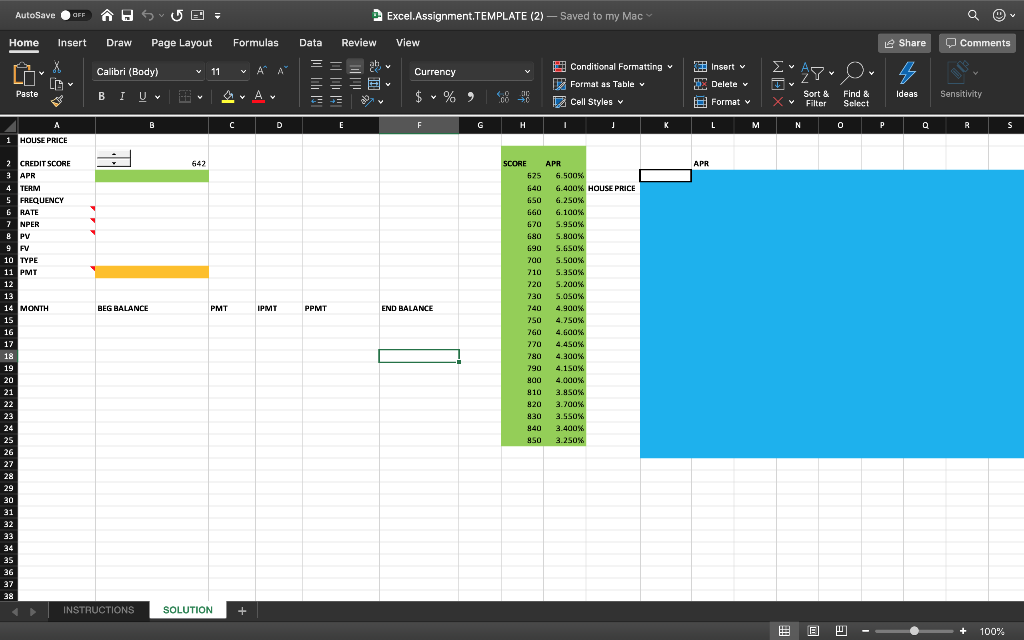
Task: Open the Currency number format dropdown
Action: [x=470, y=71]
